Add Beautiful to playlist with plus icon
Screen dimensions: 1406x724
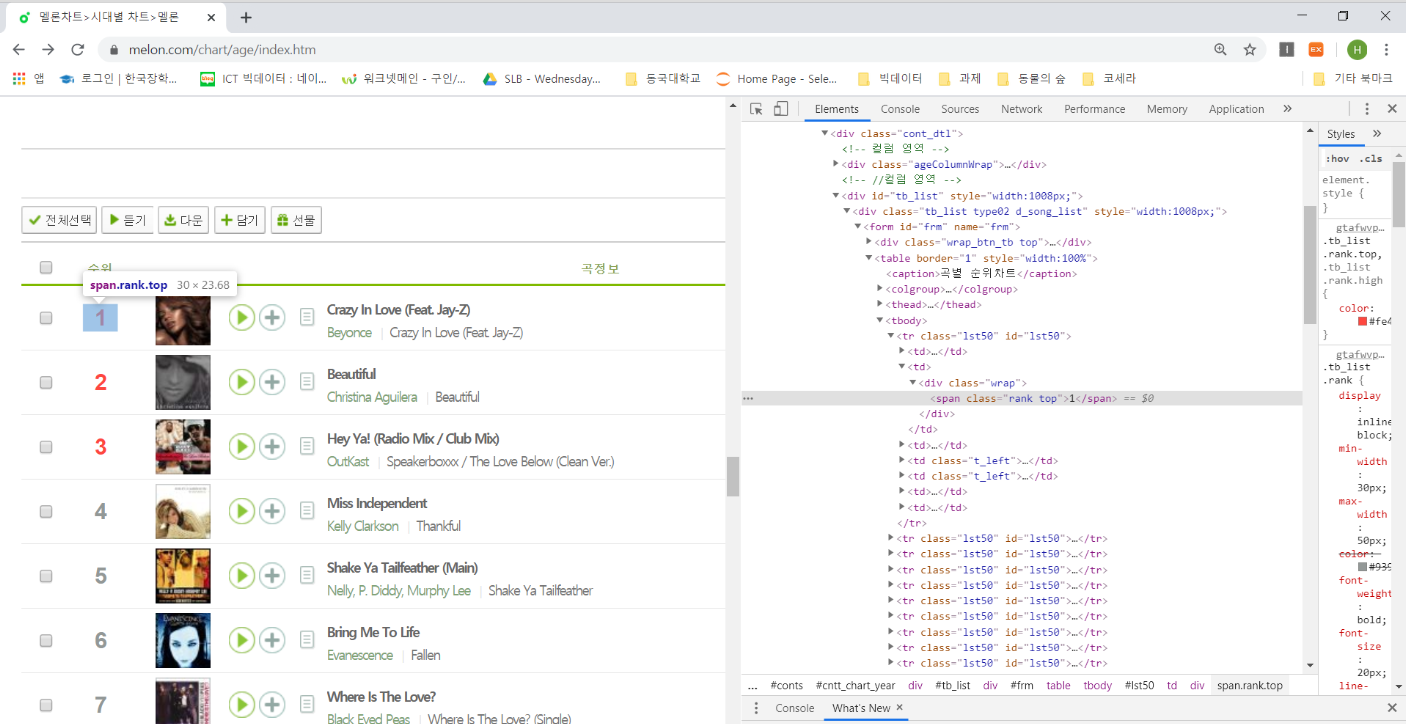[272, 382]
